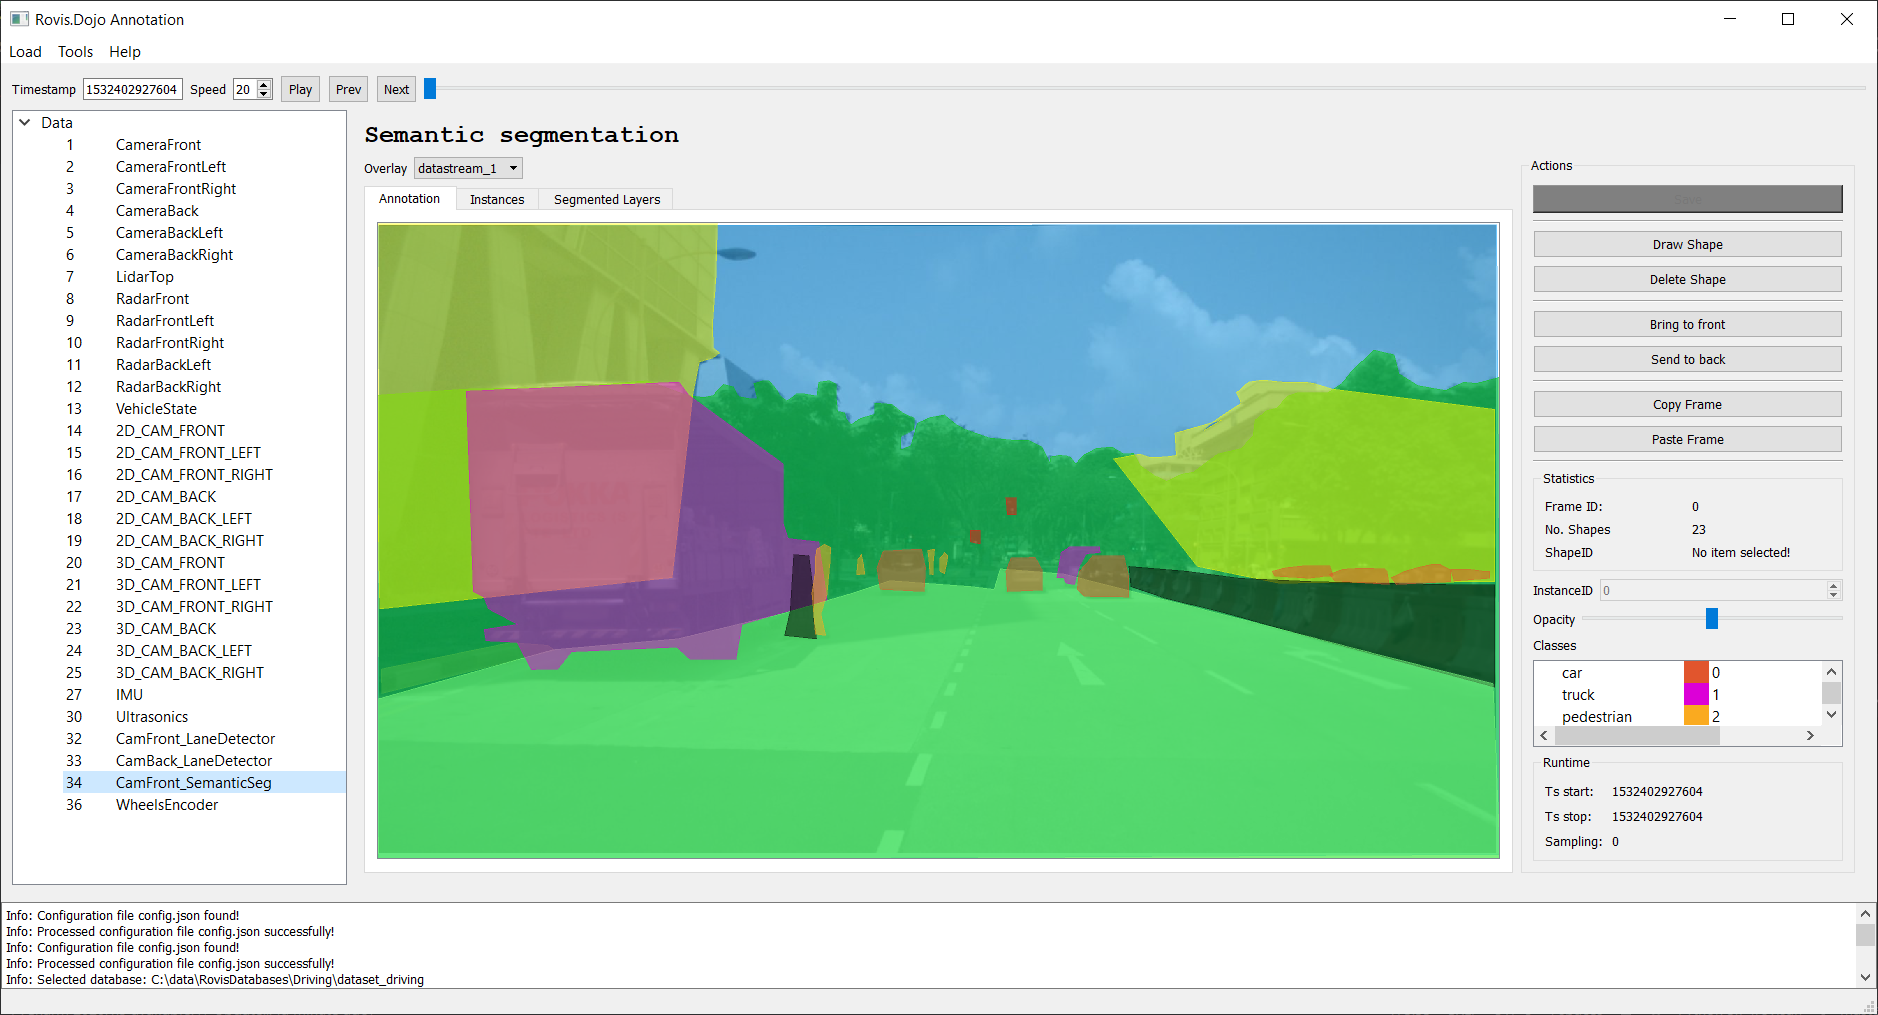Open the Load menu
This screenshot has width=1878, height=1015.
tap(24, 51)
